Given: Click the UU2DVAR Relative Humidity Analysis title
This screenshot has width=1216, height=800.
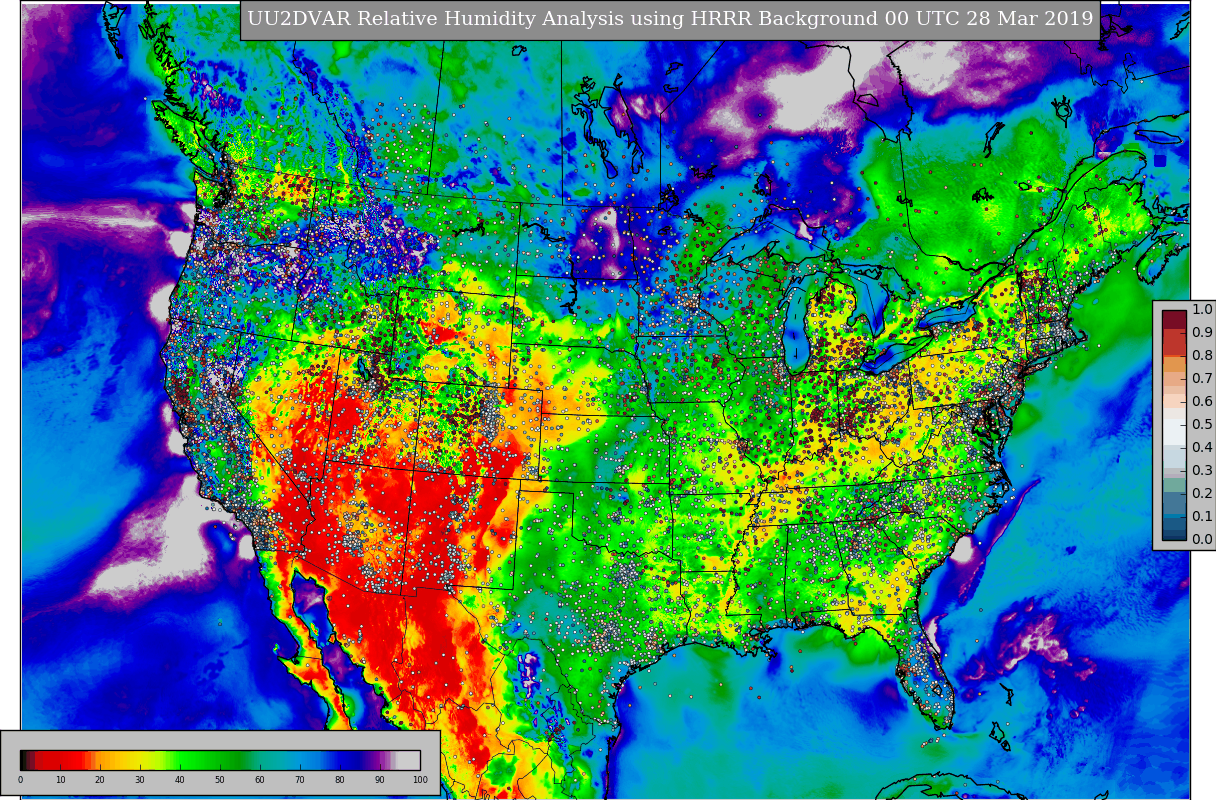Looking at the screenshot, I should (x=670, y=19).
